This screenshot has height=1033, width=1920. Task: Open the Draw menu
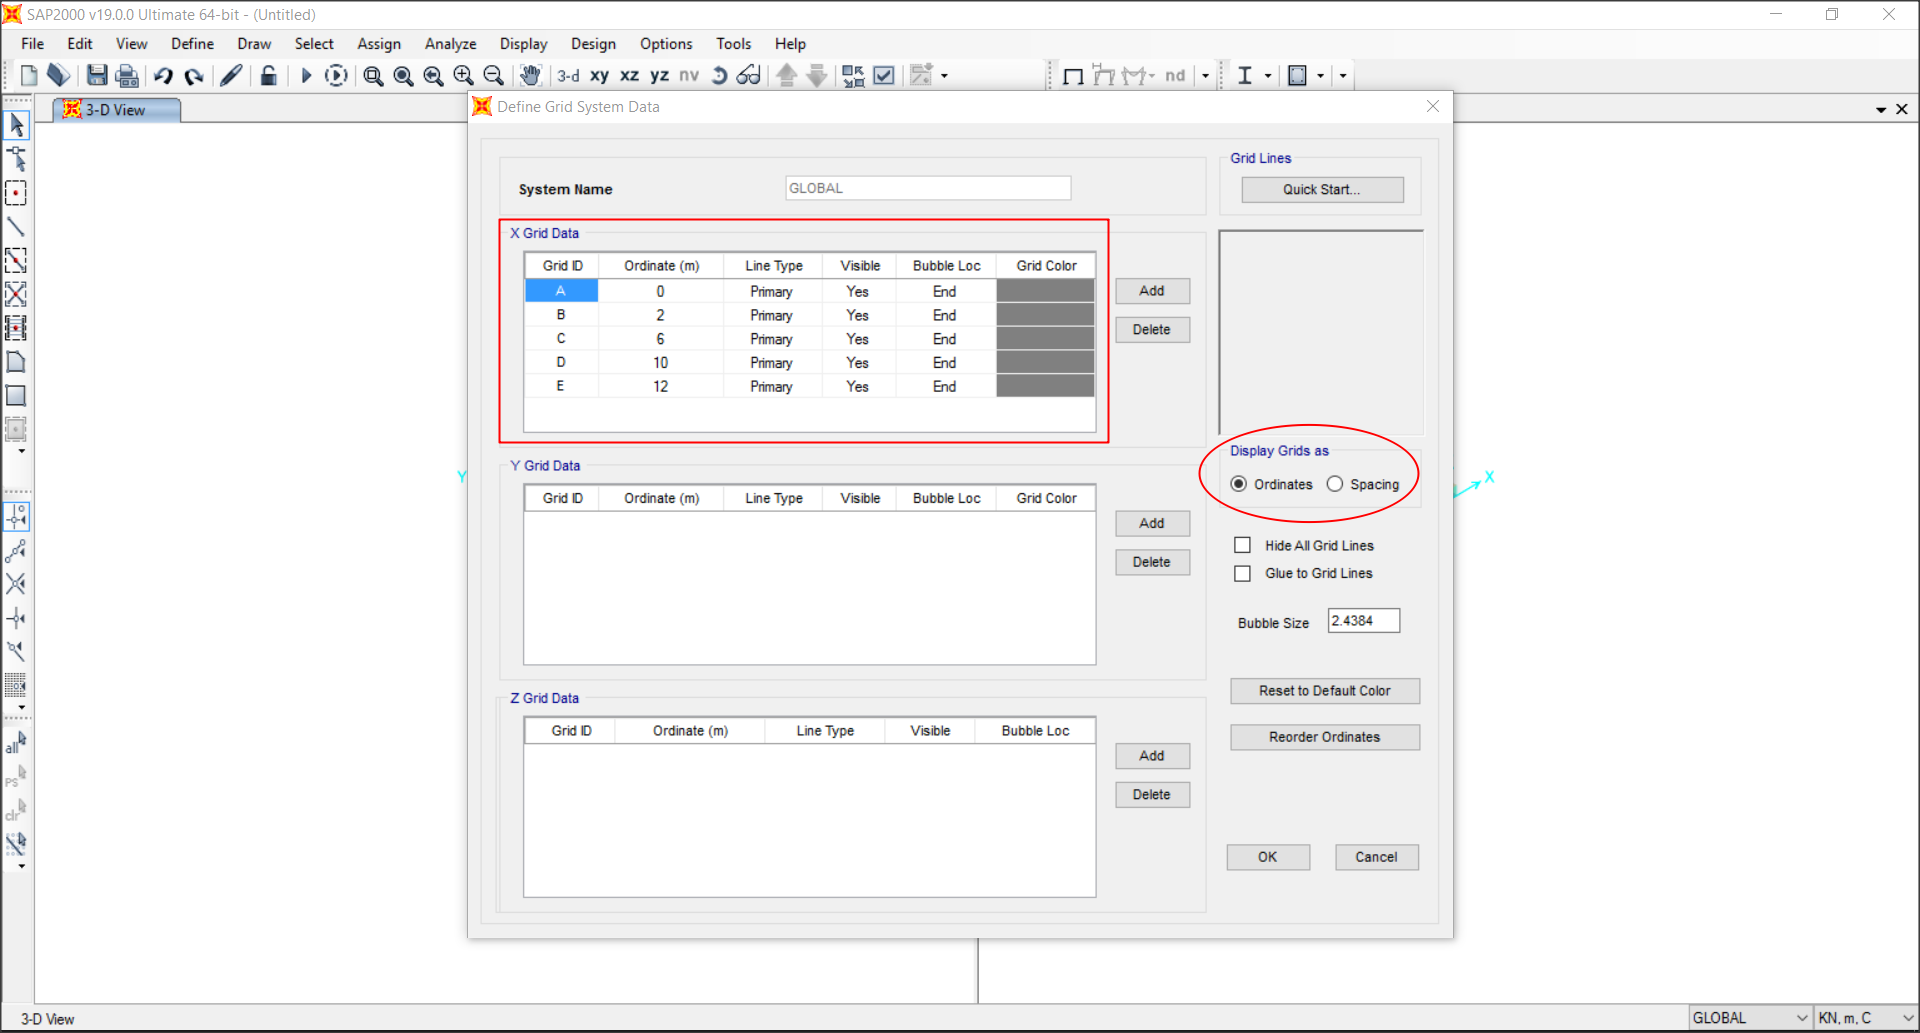254,44
